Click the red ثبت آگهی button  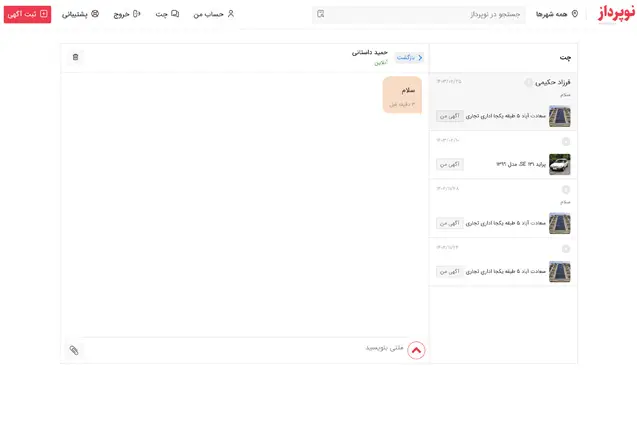pyautogui.click(x=28, y=14)
